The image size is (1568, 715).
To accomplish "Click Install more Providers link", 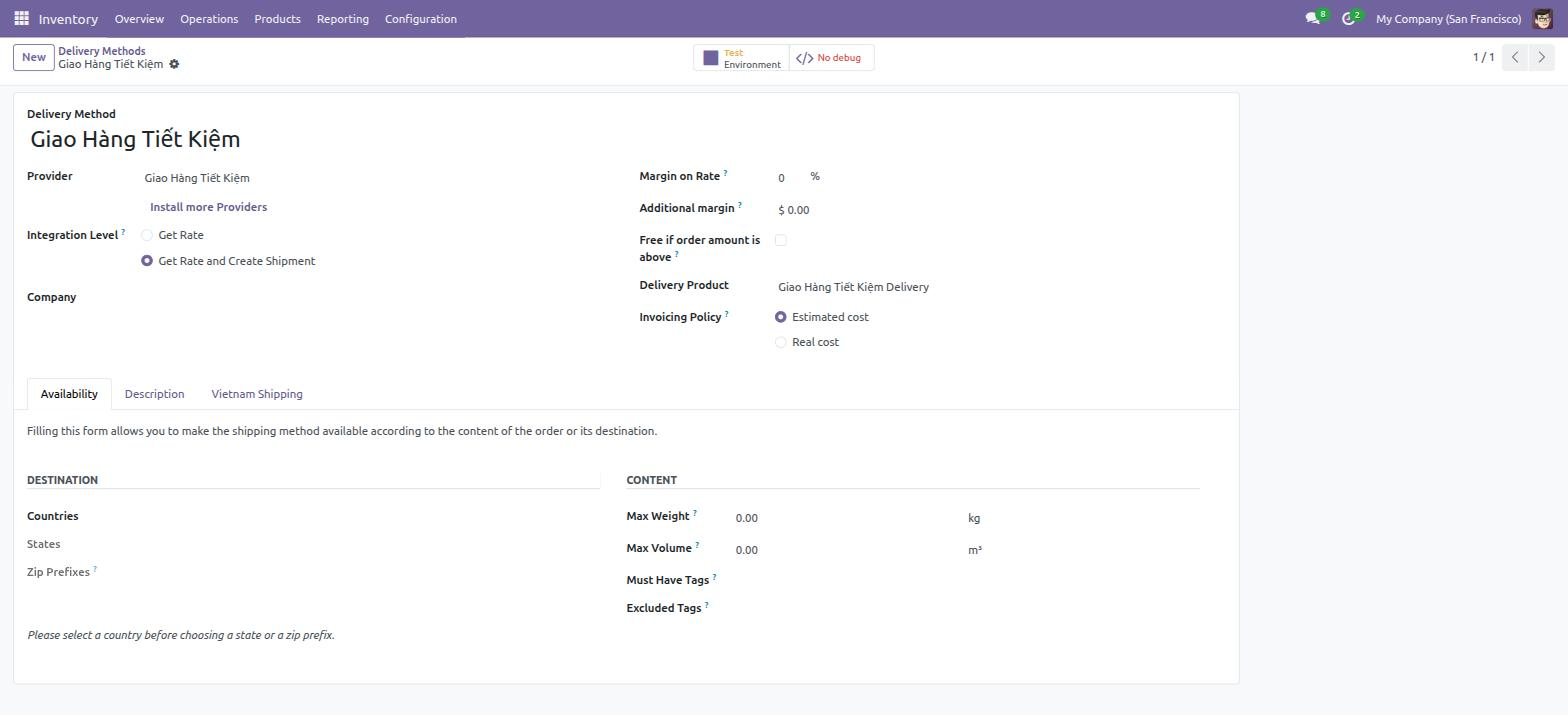I will pos(208,207).
